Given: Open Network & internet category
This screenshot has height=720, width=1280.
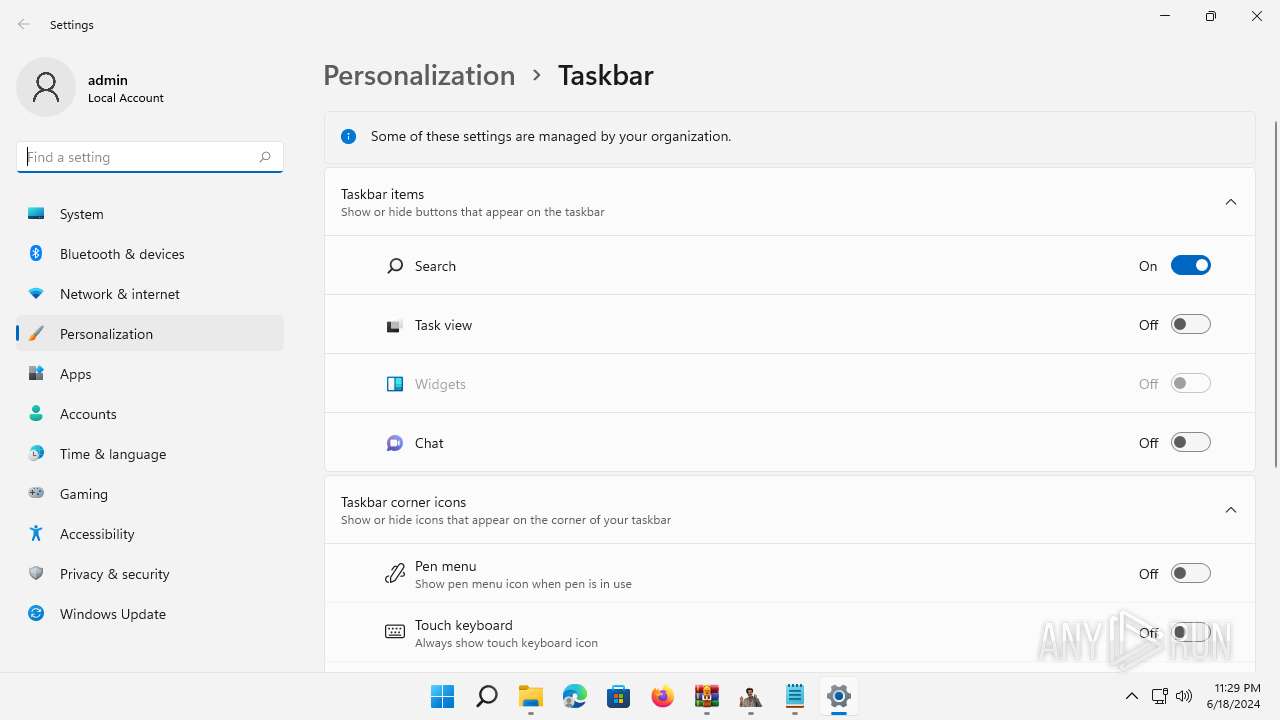Looking at the screenshot, I should coord(150,294).
